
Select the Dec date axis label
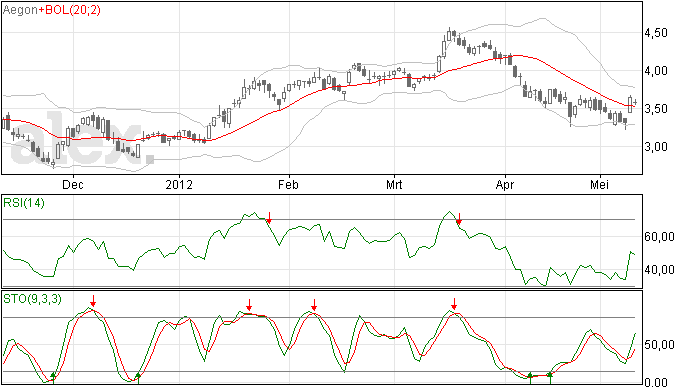(73, 184)
